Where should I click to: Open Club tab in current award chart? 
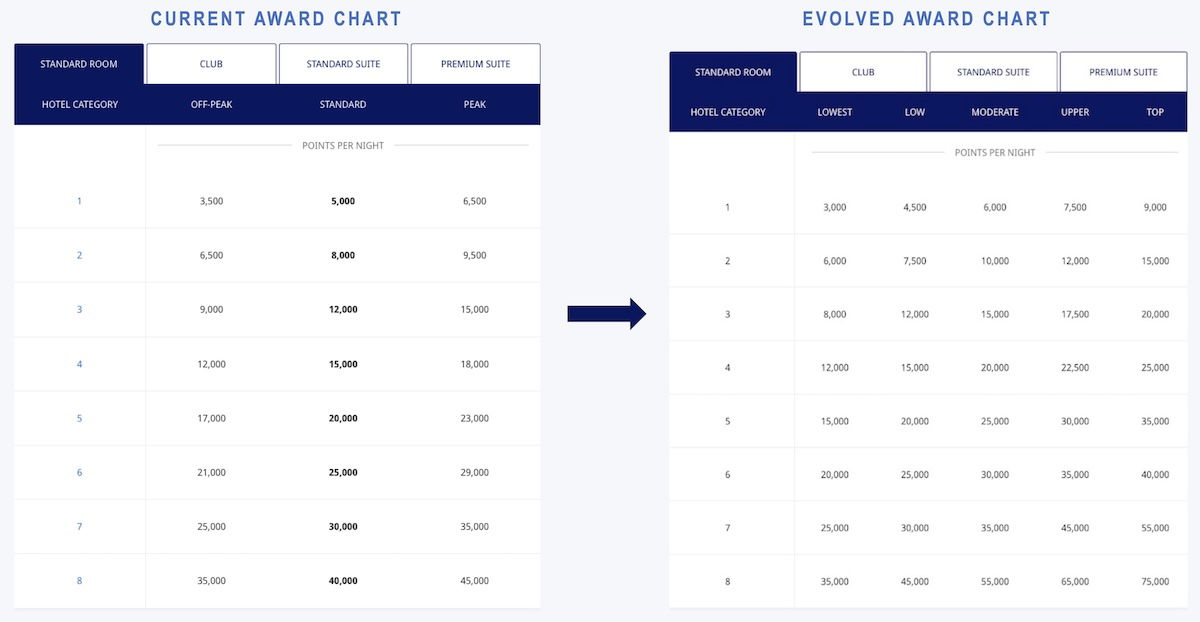coord(211,64)
